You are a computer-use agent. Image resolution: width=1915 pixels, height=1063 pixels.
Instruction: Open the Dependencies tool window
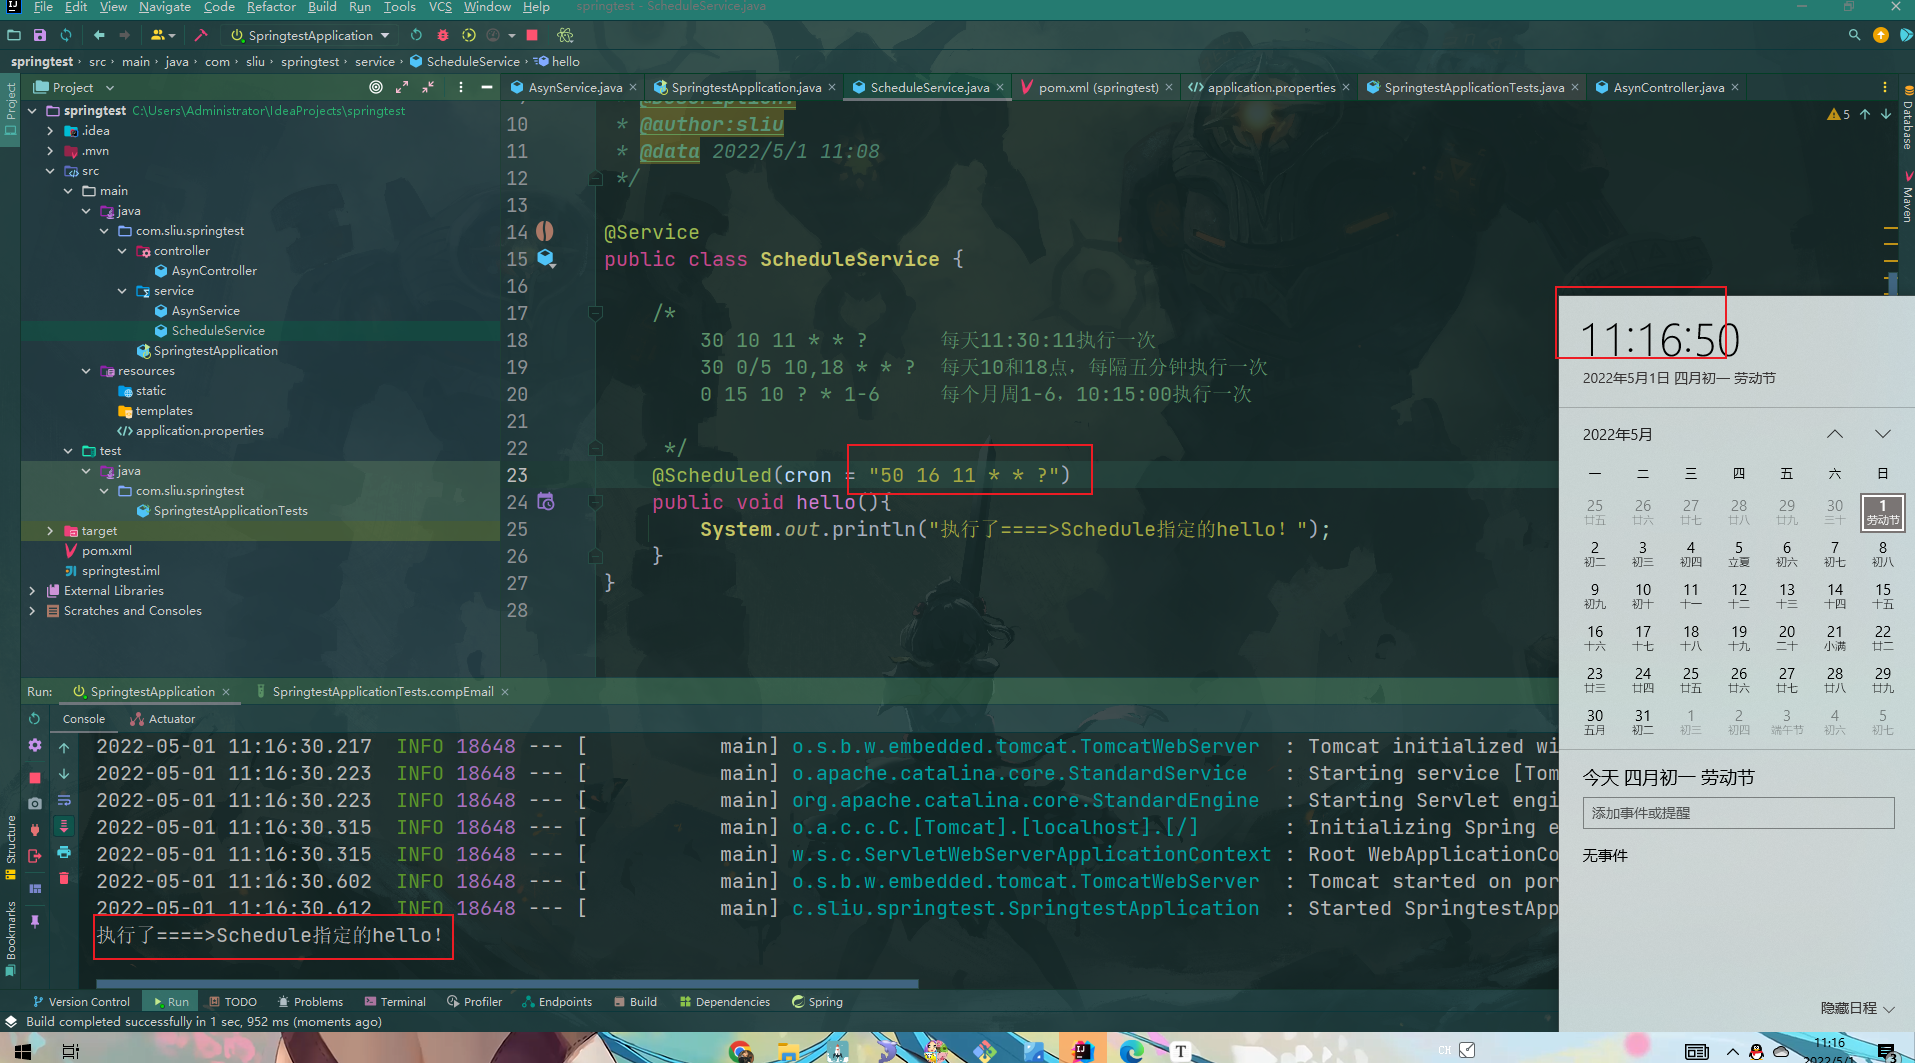(x=725, y=1001)
